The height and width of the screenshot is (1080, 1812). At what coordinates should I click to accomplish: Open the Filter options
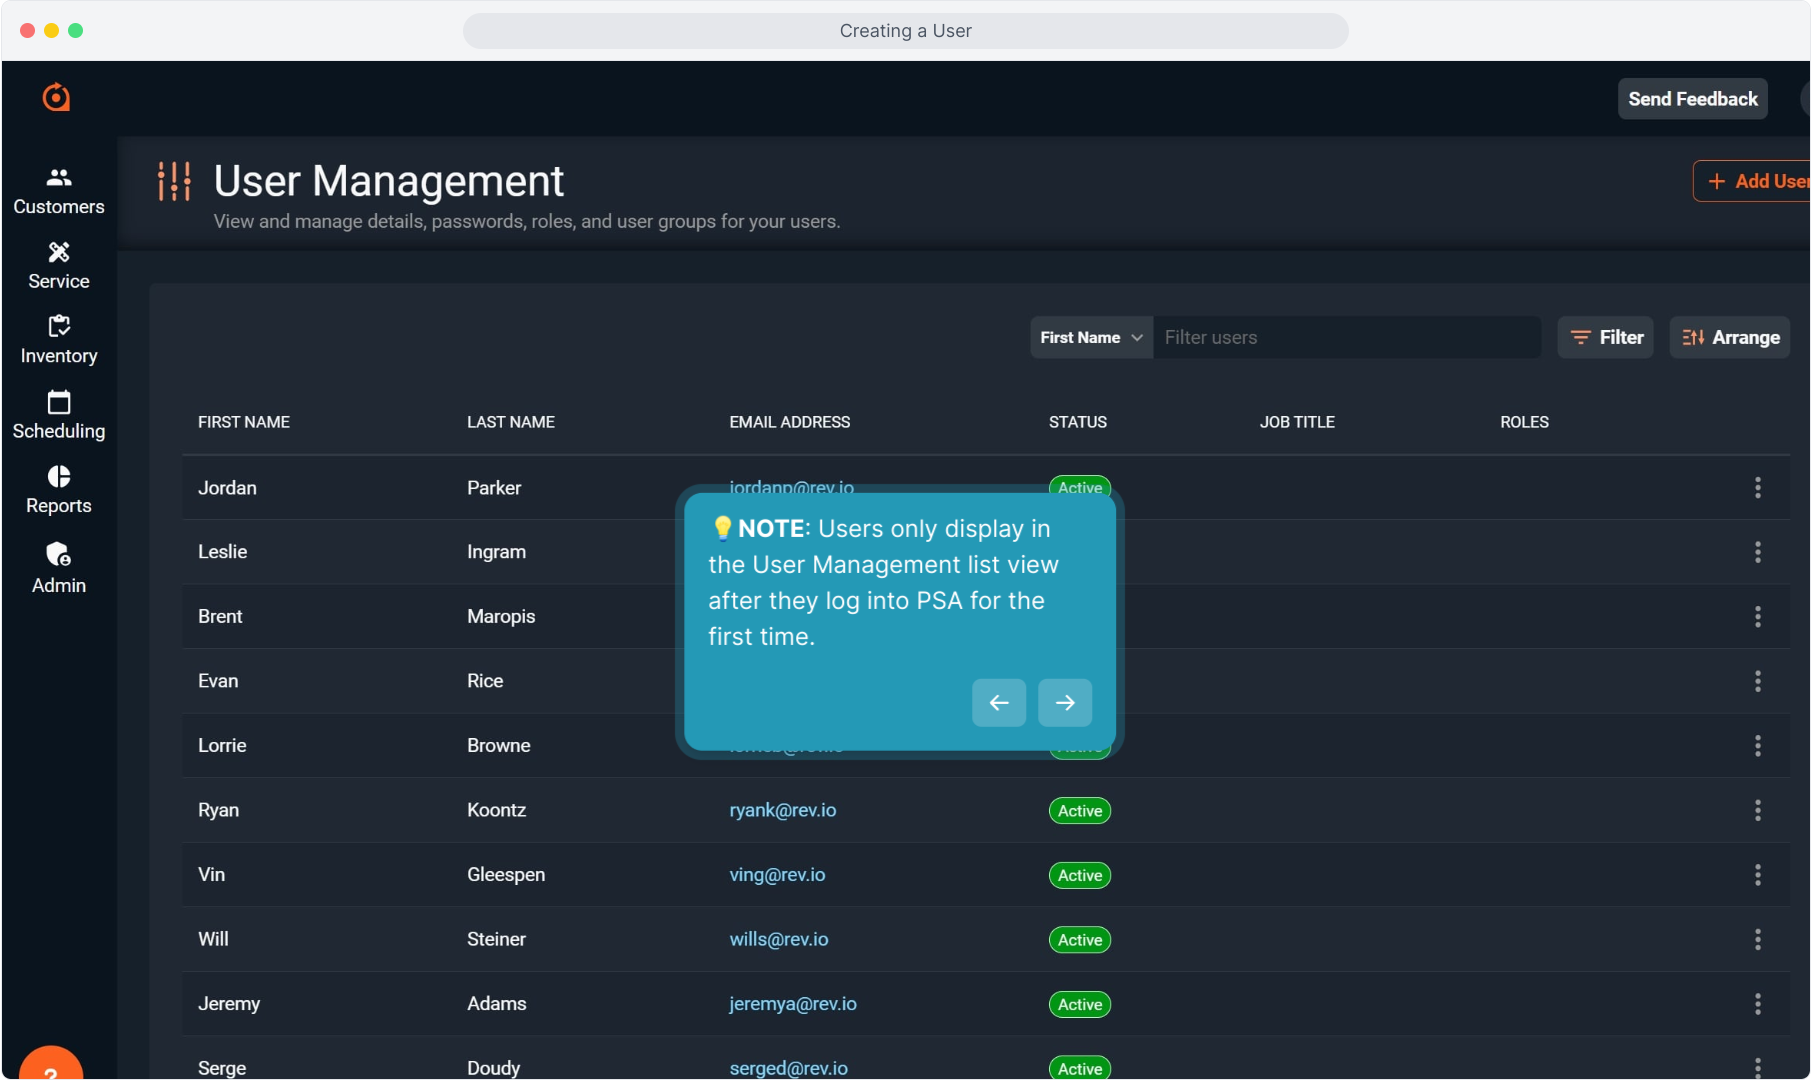click(x=1605, y=338)
